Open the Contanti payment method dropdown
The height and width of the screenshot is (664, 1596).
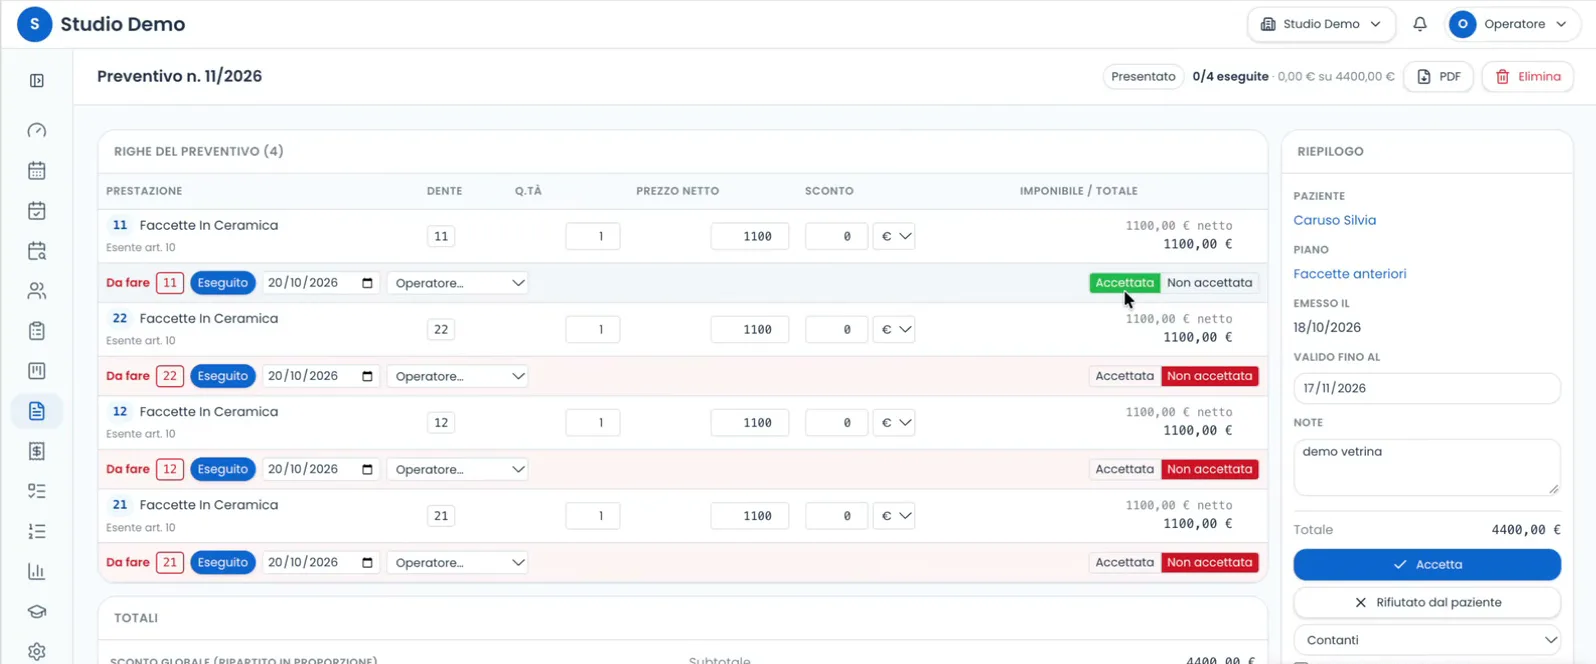pos(1427,640)
